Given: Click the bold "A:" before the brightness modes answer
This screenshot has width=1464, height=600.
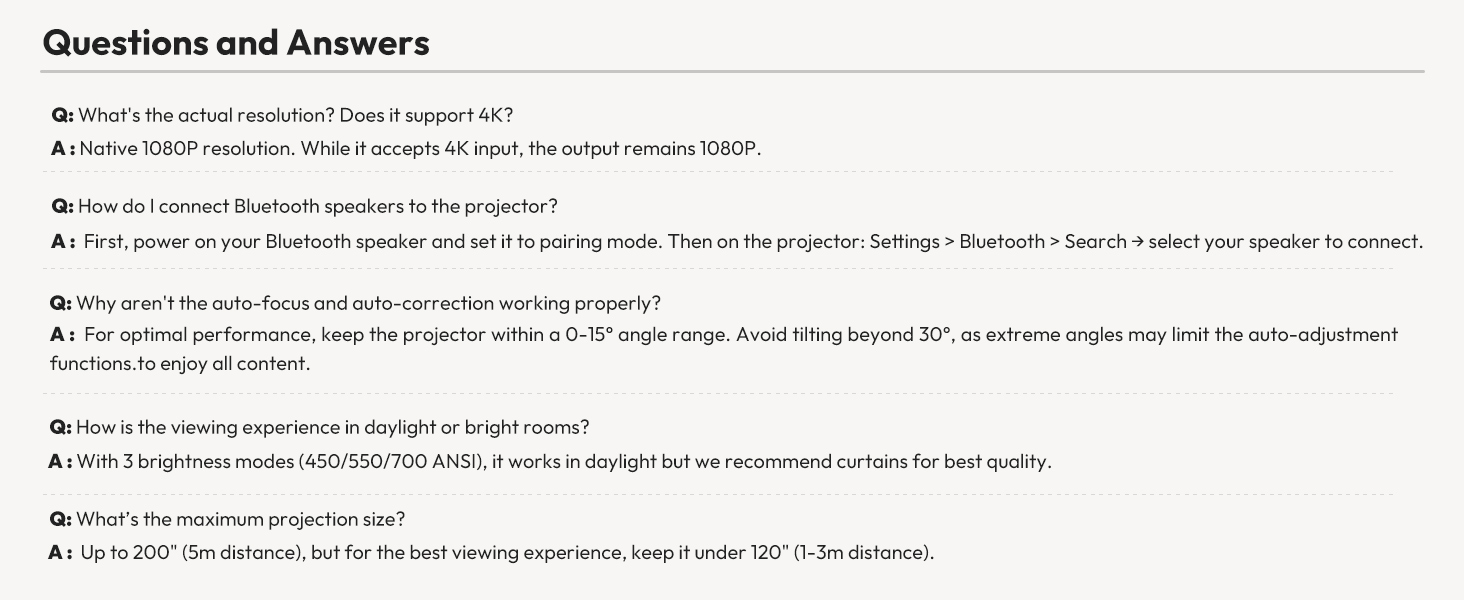Looking at the screenshot, I should pos(60,461).
